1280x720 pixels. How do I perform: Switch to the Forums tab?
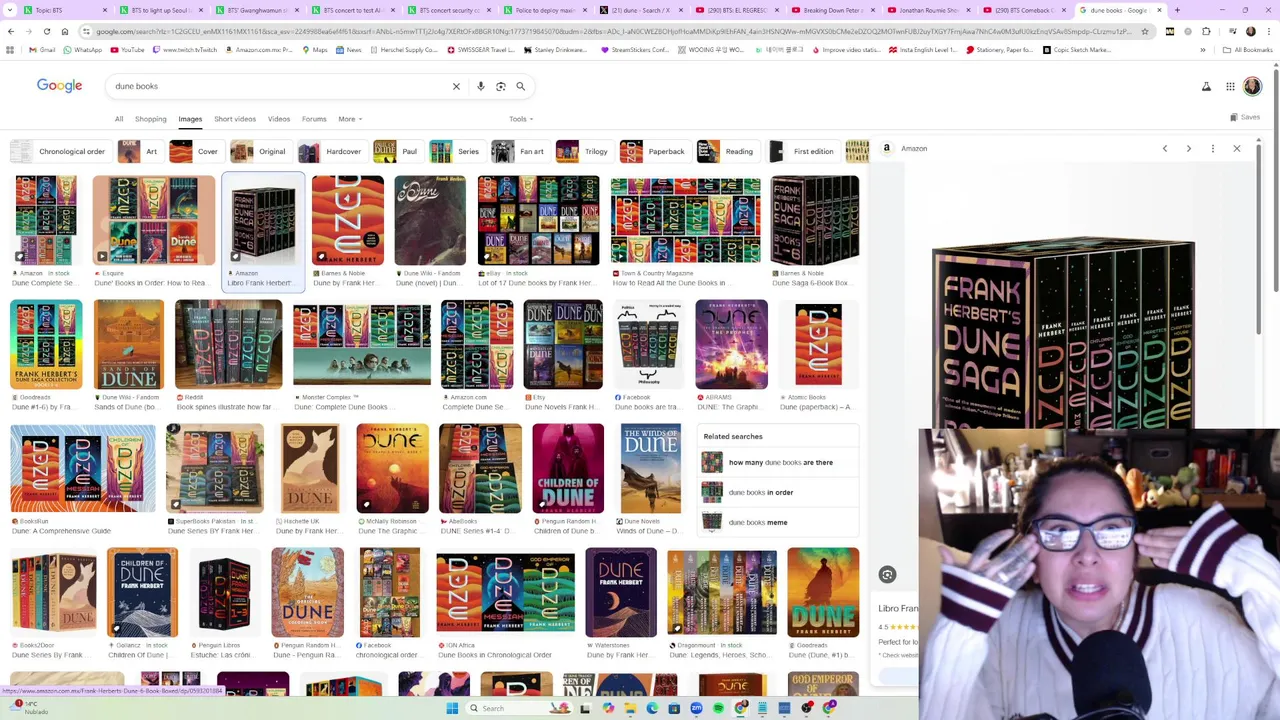314,119
